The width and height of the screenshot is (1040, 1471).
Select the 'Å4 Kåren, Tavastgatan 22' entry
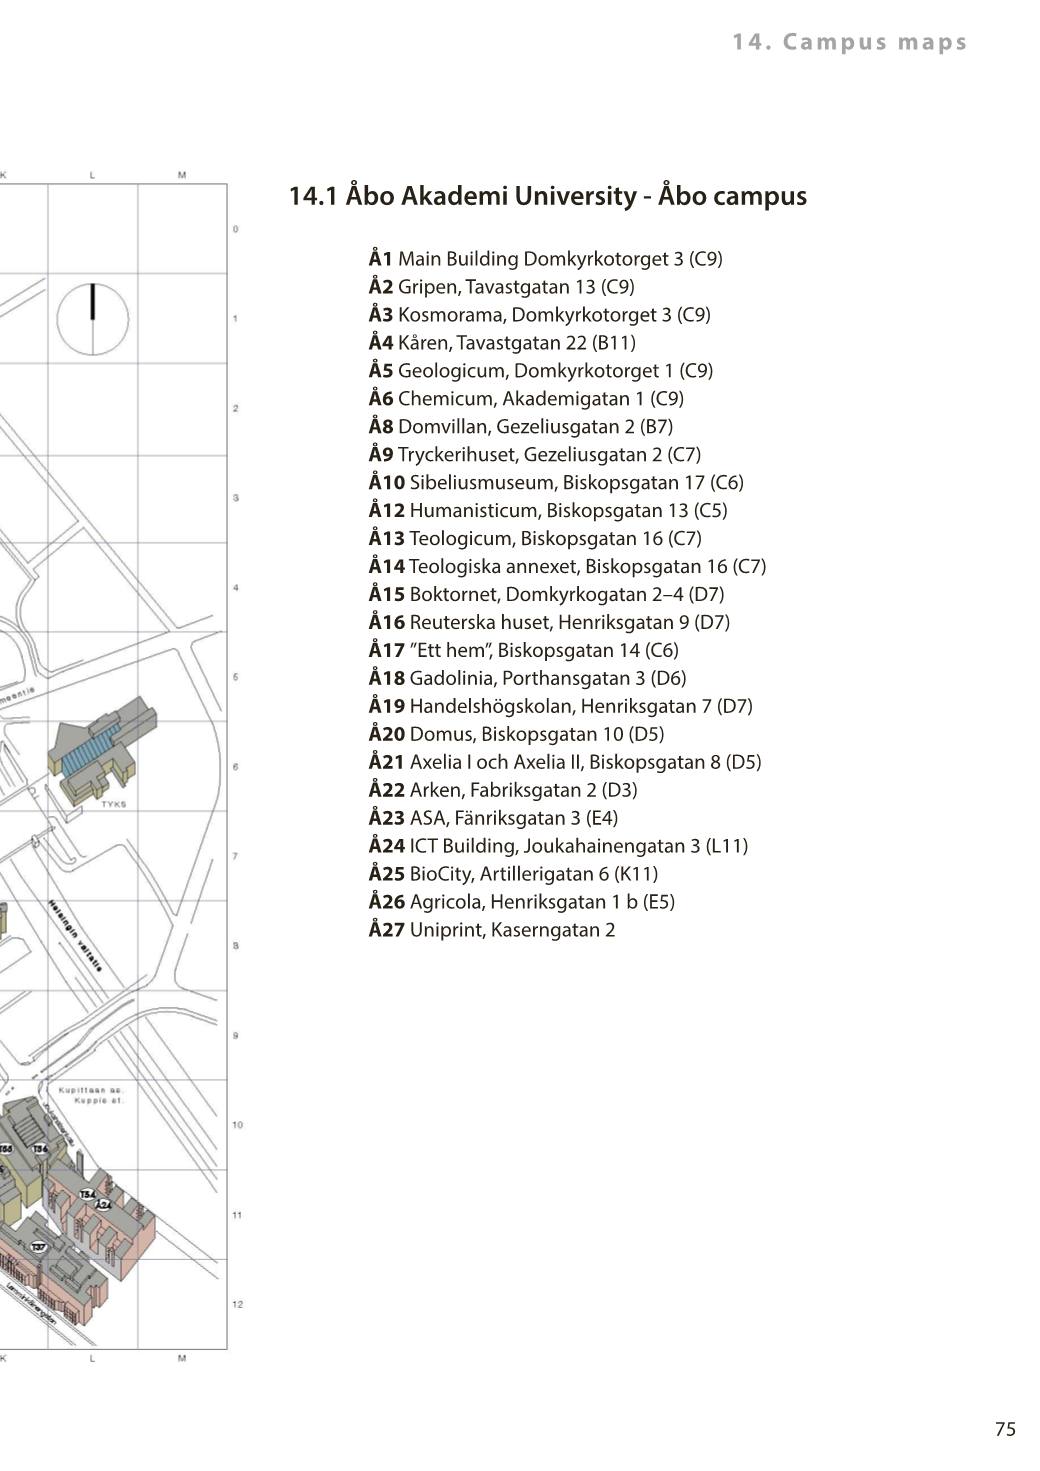502,343
